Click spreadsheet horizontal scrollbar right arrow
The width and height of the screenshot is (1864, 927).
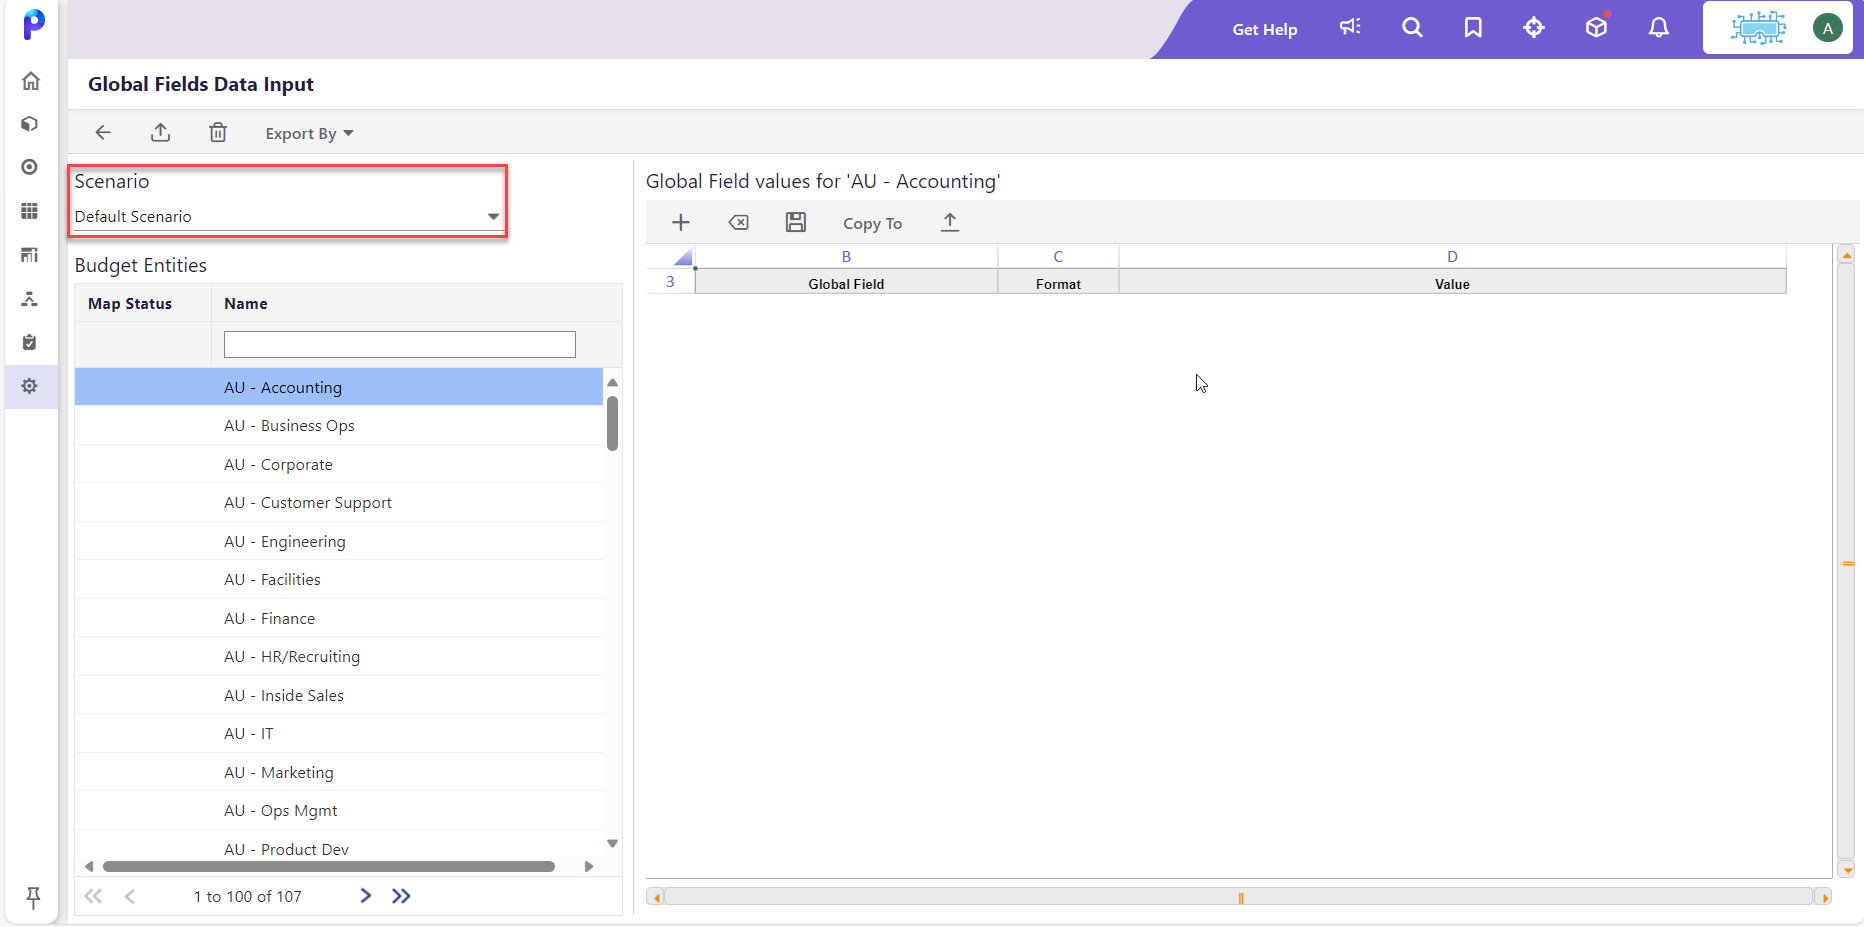(x=1824, y=897)
